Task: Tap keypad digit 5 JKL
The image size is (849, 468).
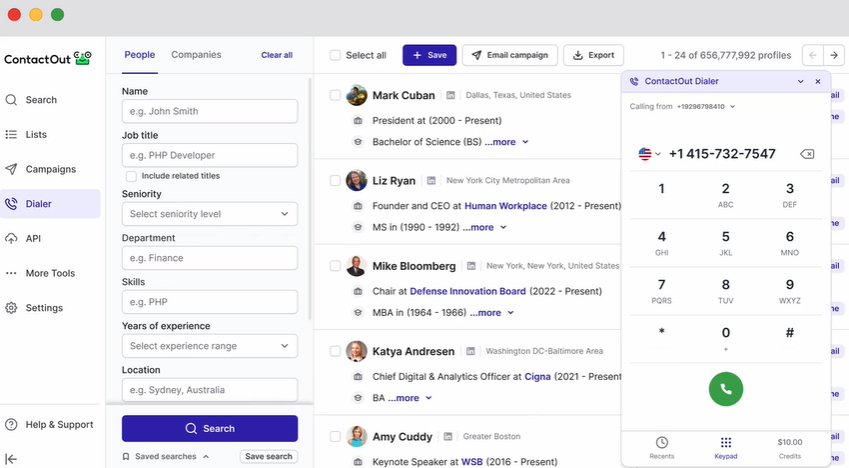Action: pyautogui.click(x=726, y=243)
